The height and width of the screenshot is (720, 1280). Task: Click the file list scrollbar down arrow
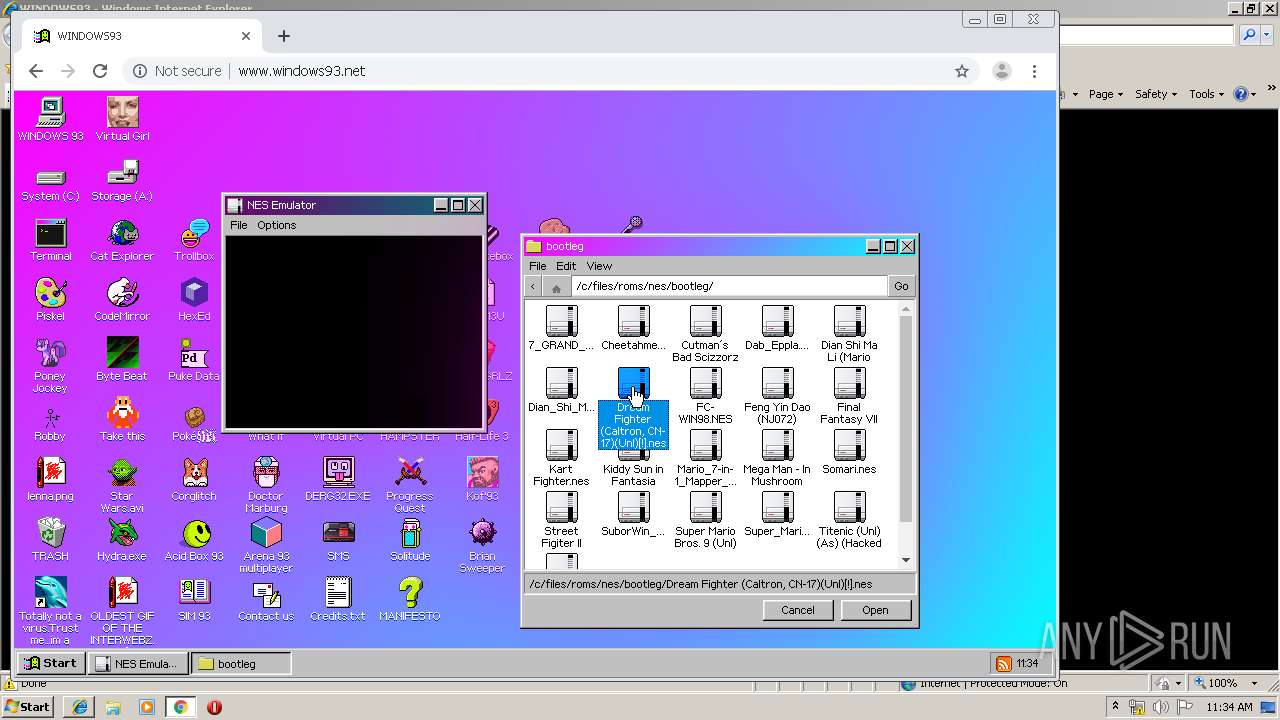click(906, 560)
